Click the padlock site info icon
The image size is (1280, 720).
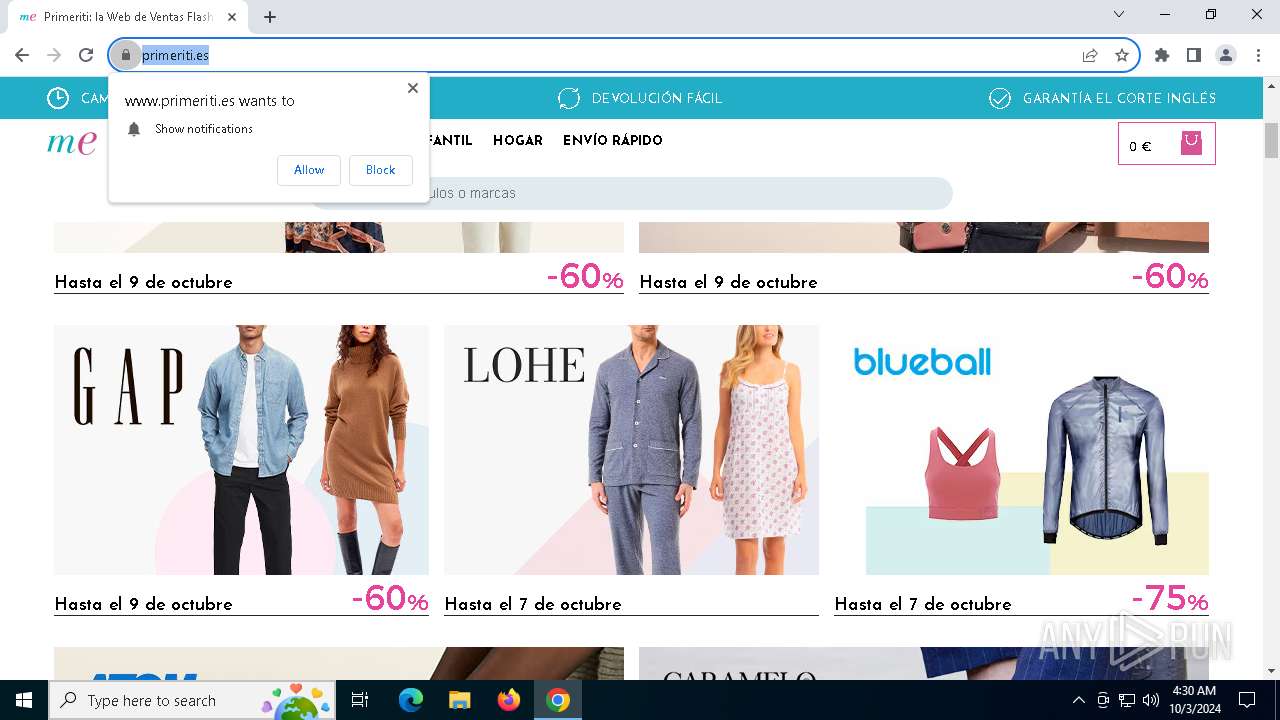tap(126, 55)
